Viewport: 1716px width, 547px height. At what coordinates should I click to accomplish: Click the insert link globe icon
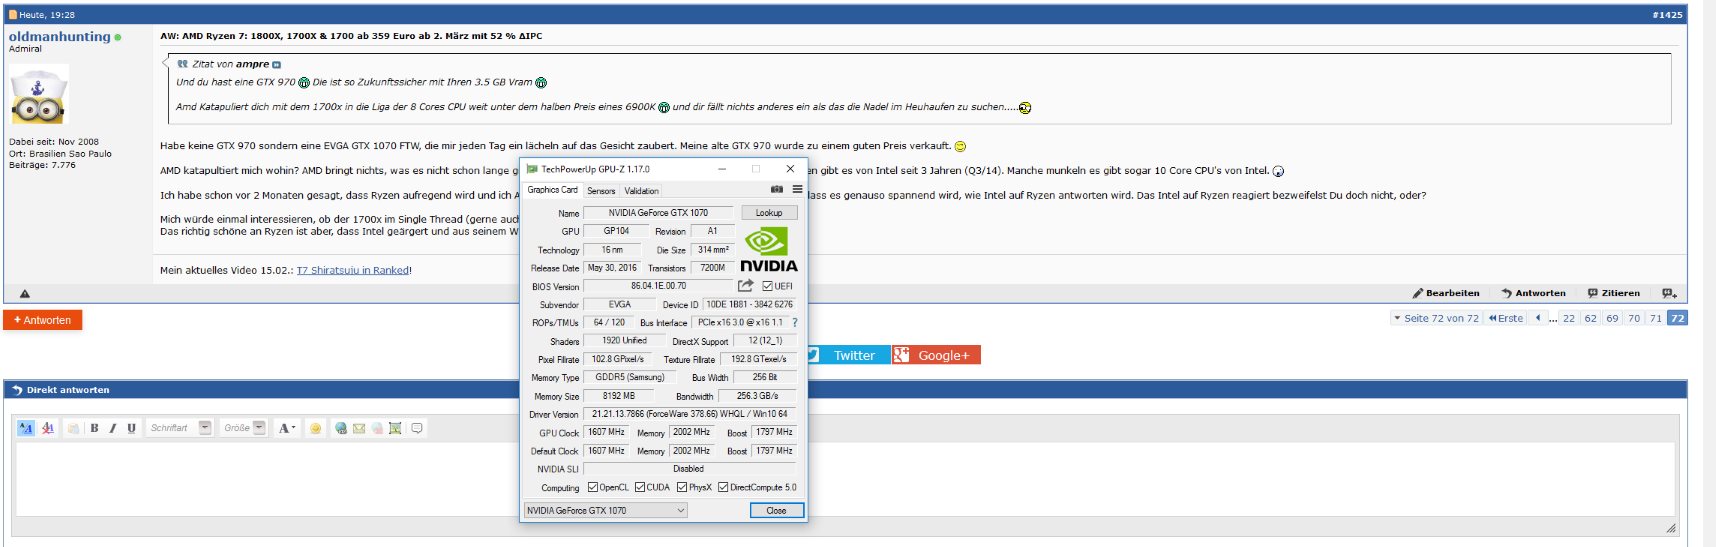341,428
